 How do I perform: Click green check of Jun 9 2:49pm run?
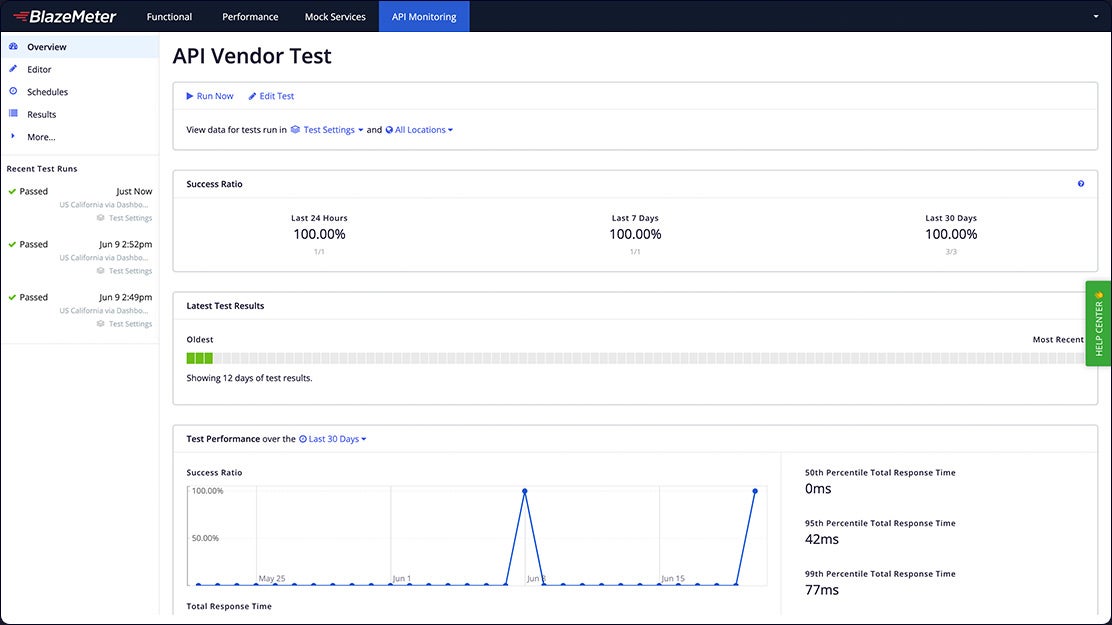[x=12, y=297]
